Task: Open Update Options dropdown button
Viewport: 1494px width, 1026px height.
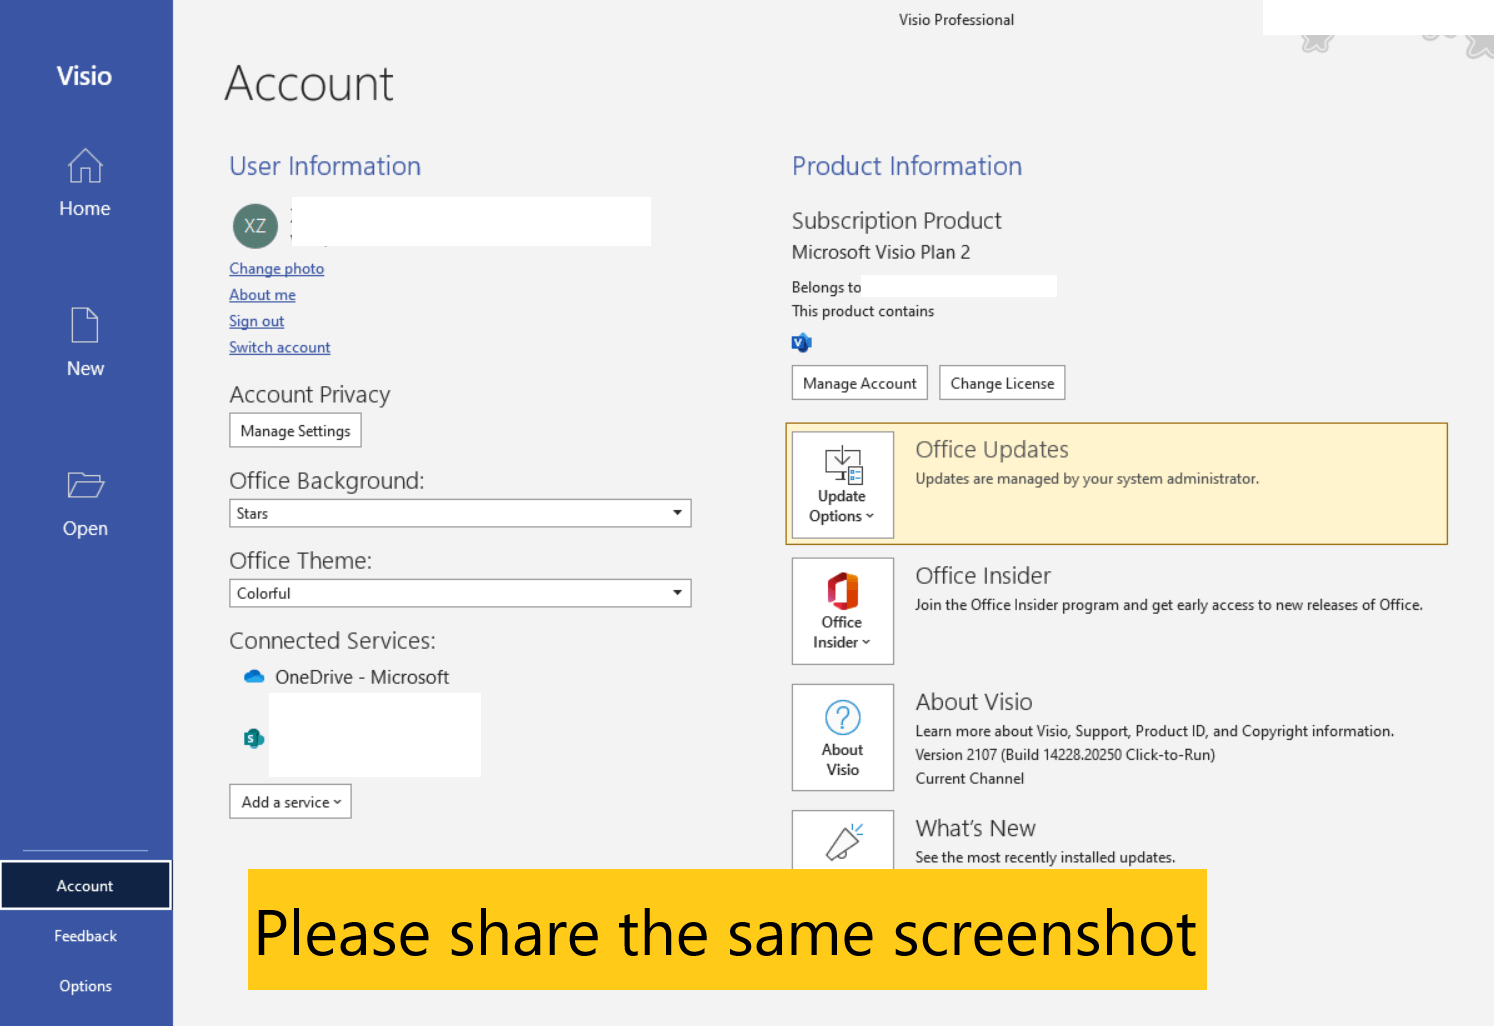Action: (x=843, y=485)
